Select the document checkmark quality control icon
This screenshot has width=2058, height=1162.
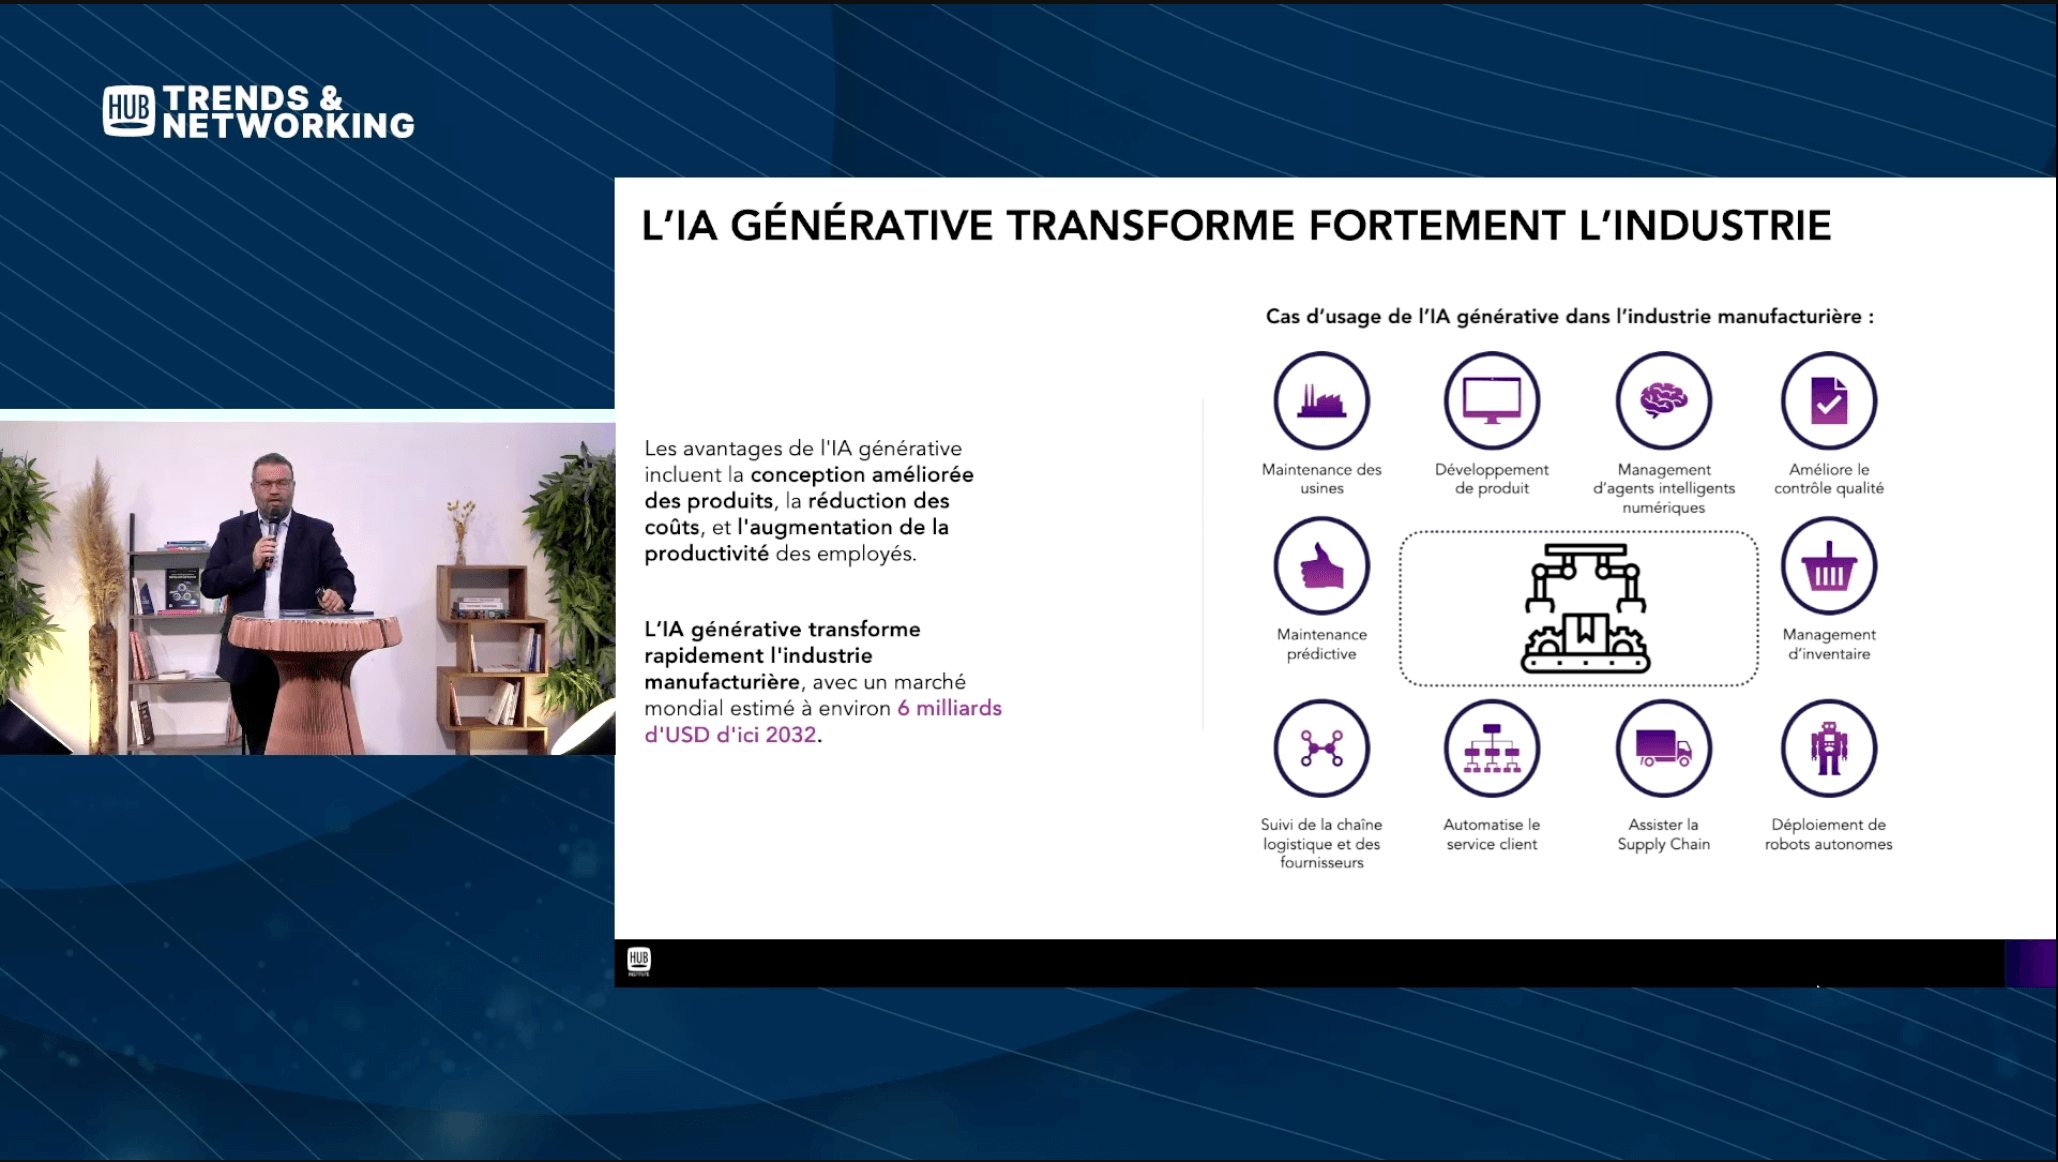pos(1828,400)
